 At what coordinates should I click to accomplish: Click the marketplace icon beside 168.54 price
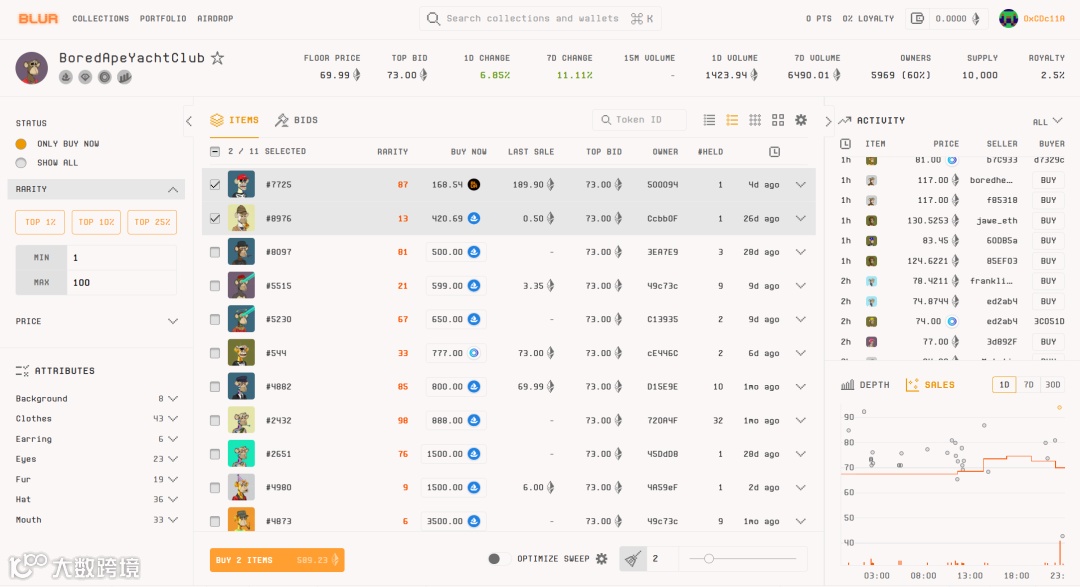474,185
